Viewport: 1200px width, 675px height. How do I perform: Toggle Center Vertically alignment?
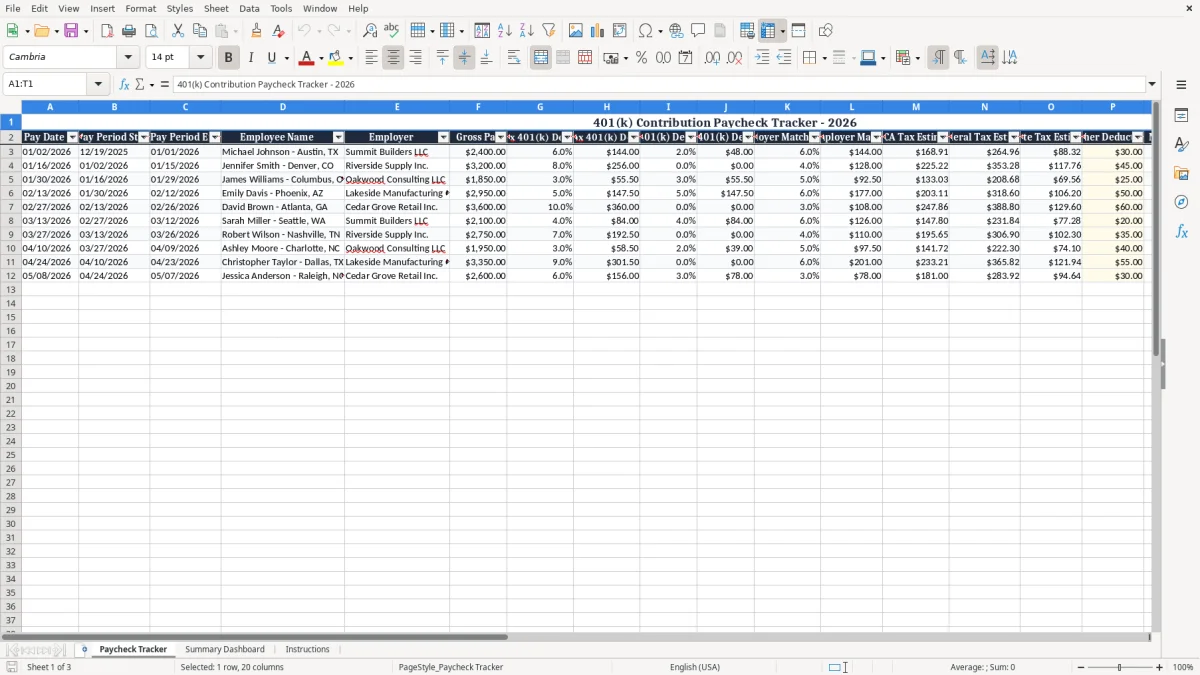pyautogui.click(x=464, y=58)
